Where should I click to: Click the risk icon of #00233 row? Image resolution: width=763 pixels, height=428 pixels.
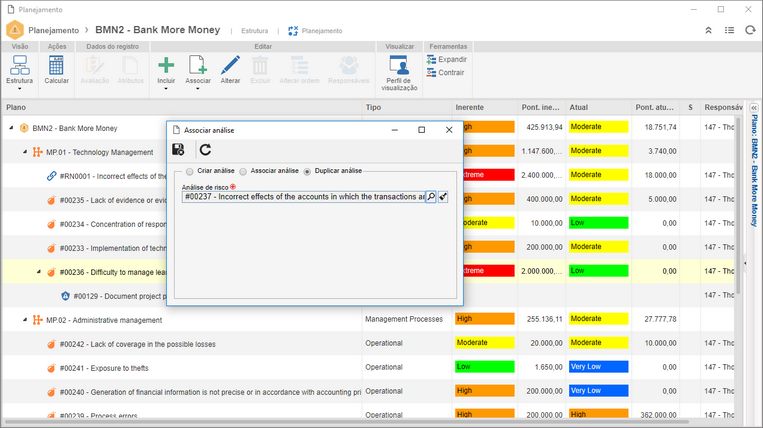point(52,248)
